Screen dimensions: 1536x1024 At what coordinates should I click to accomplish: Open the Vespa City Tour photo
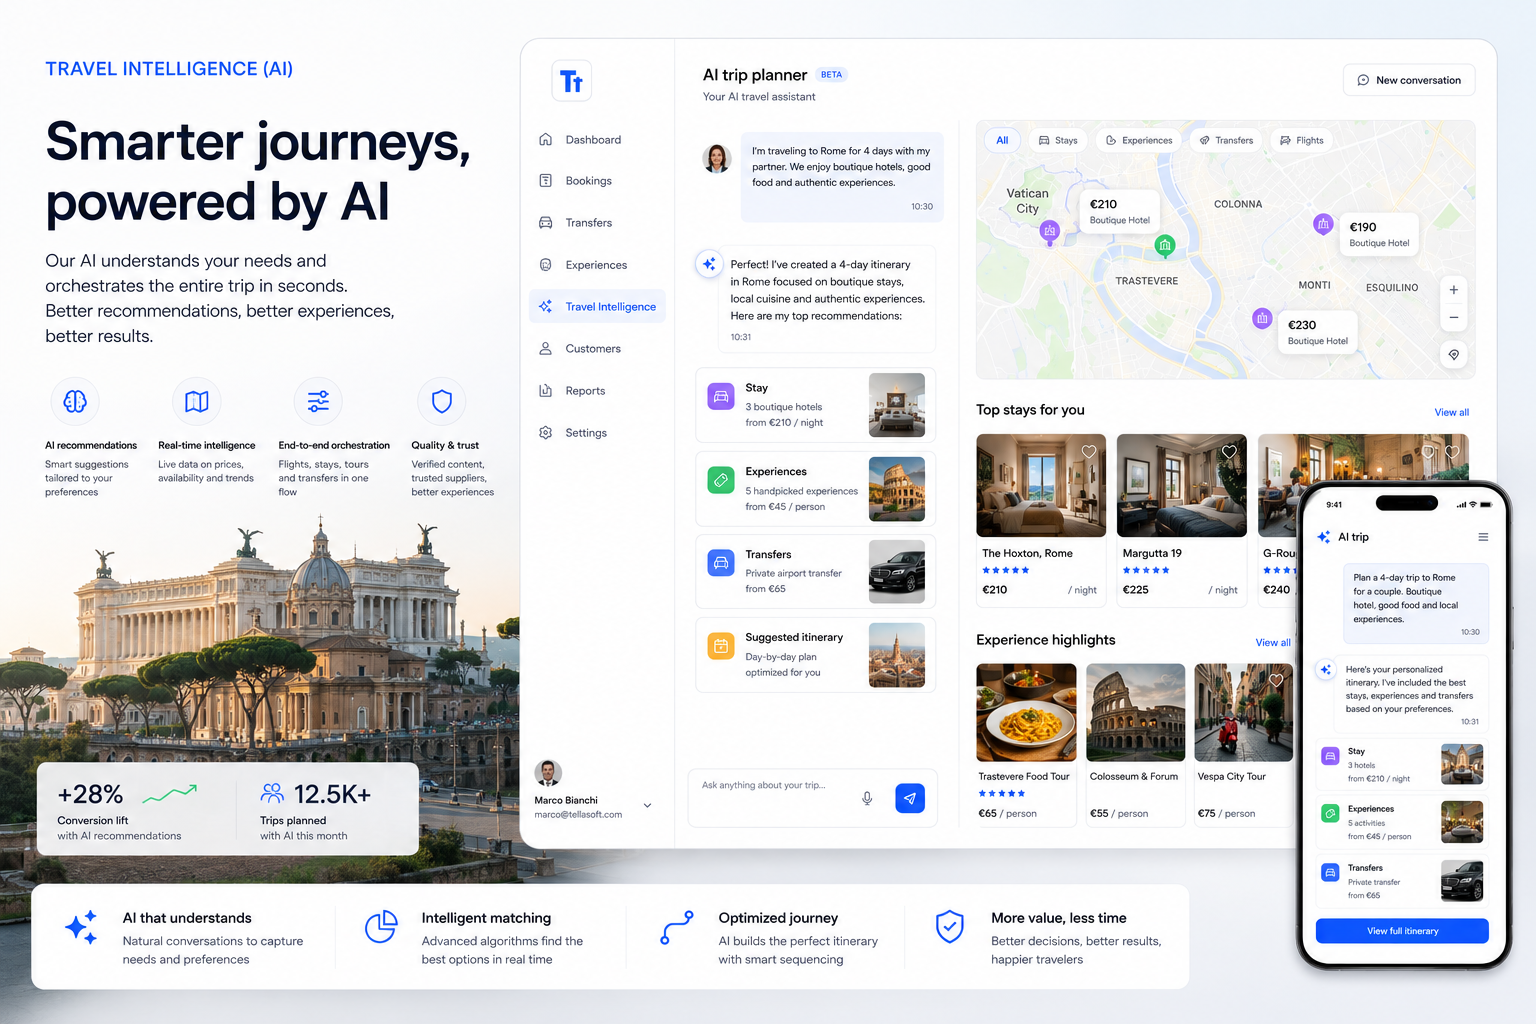[x=1243, y=712]
